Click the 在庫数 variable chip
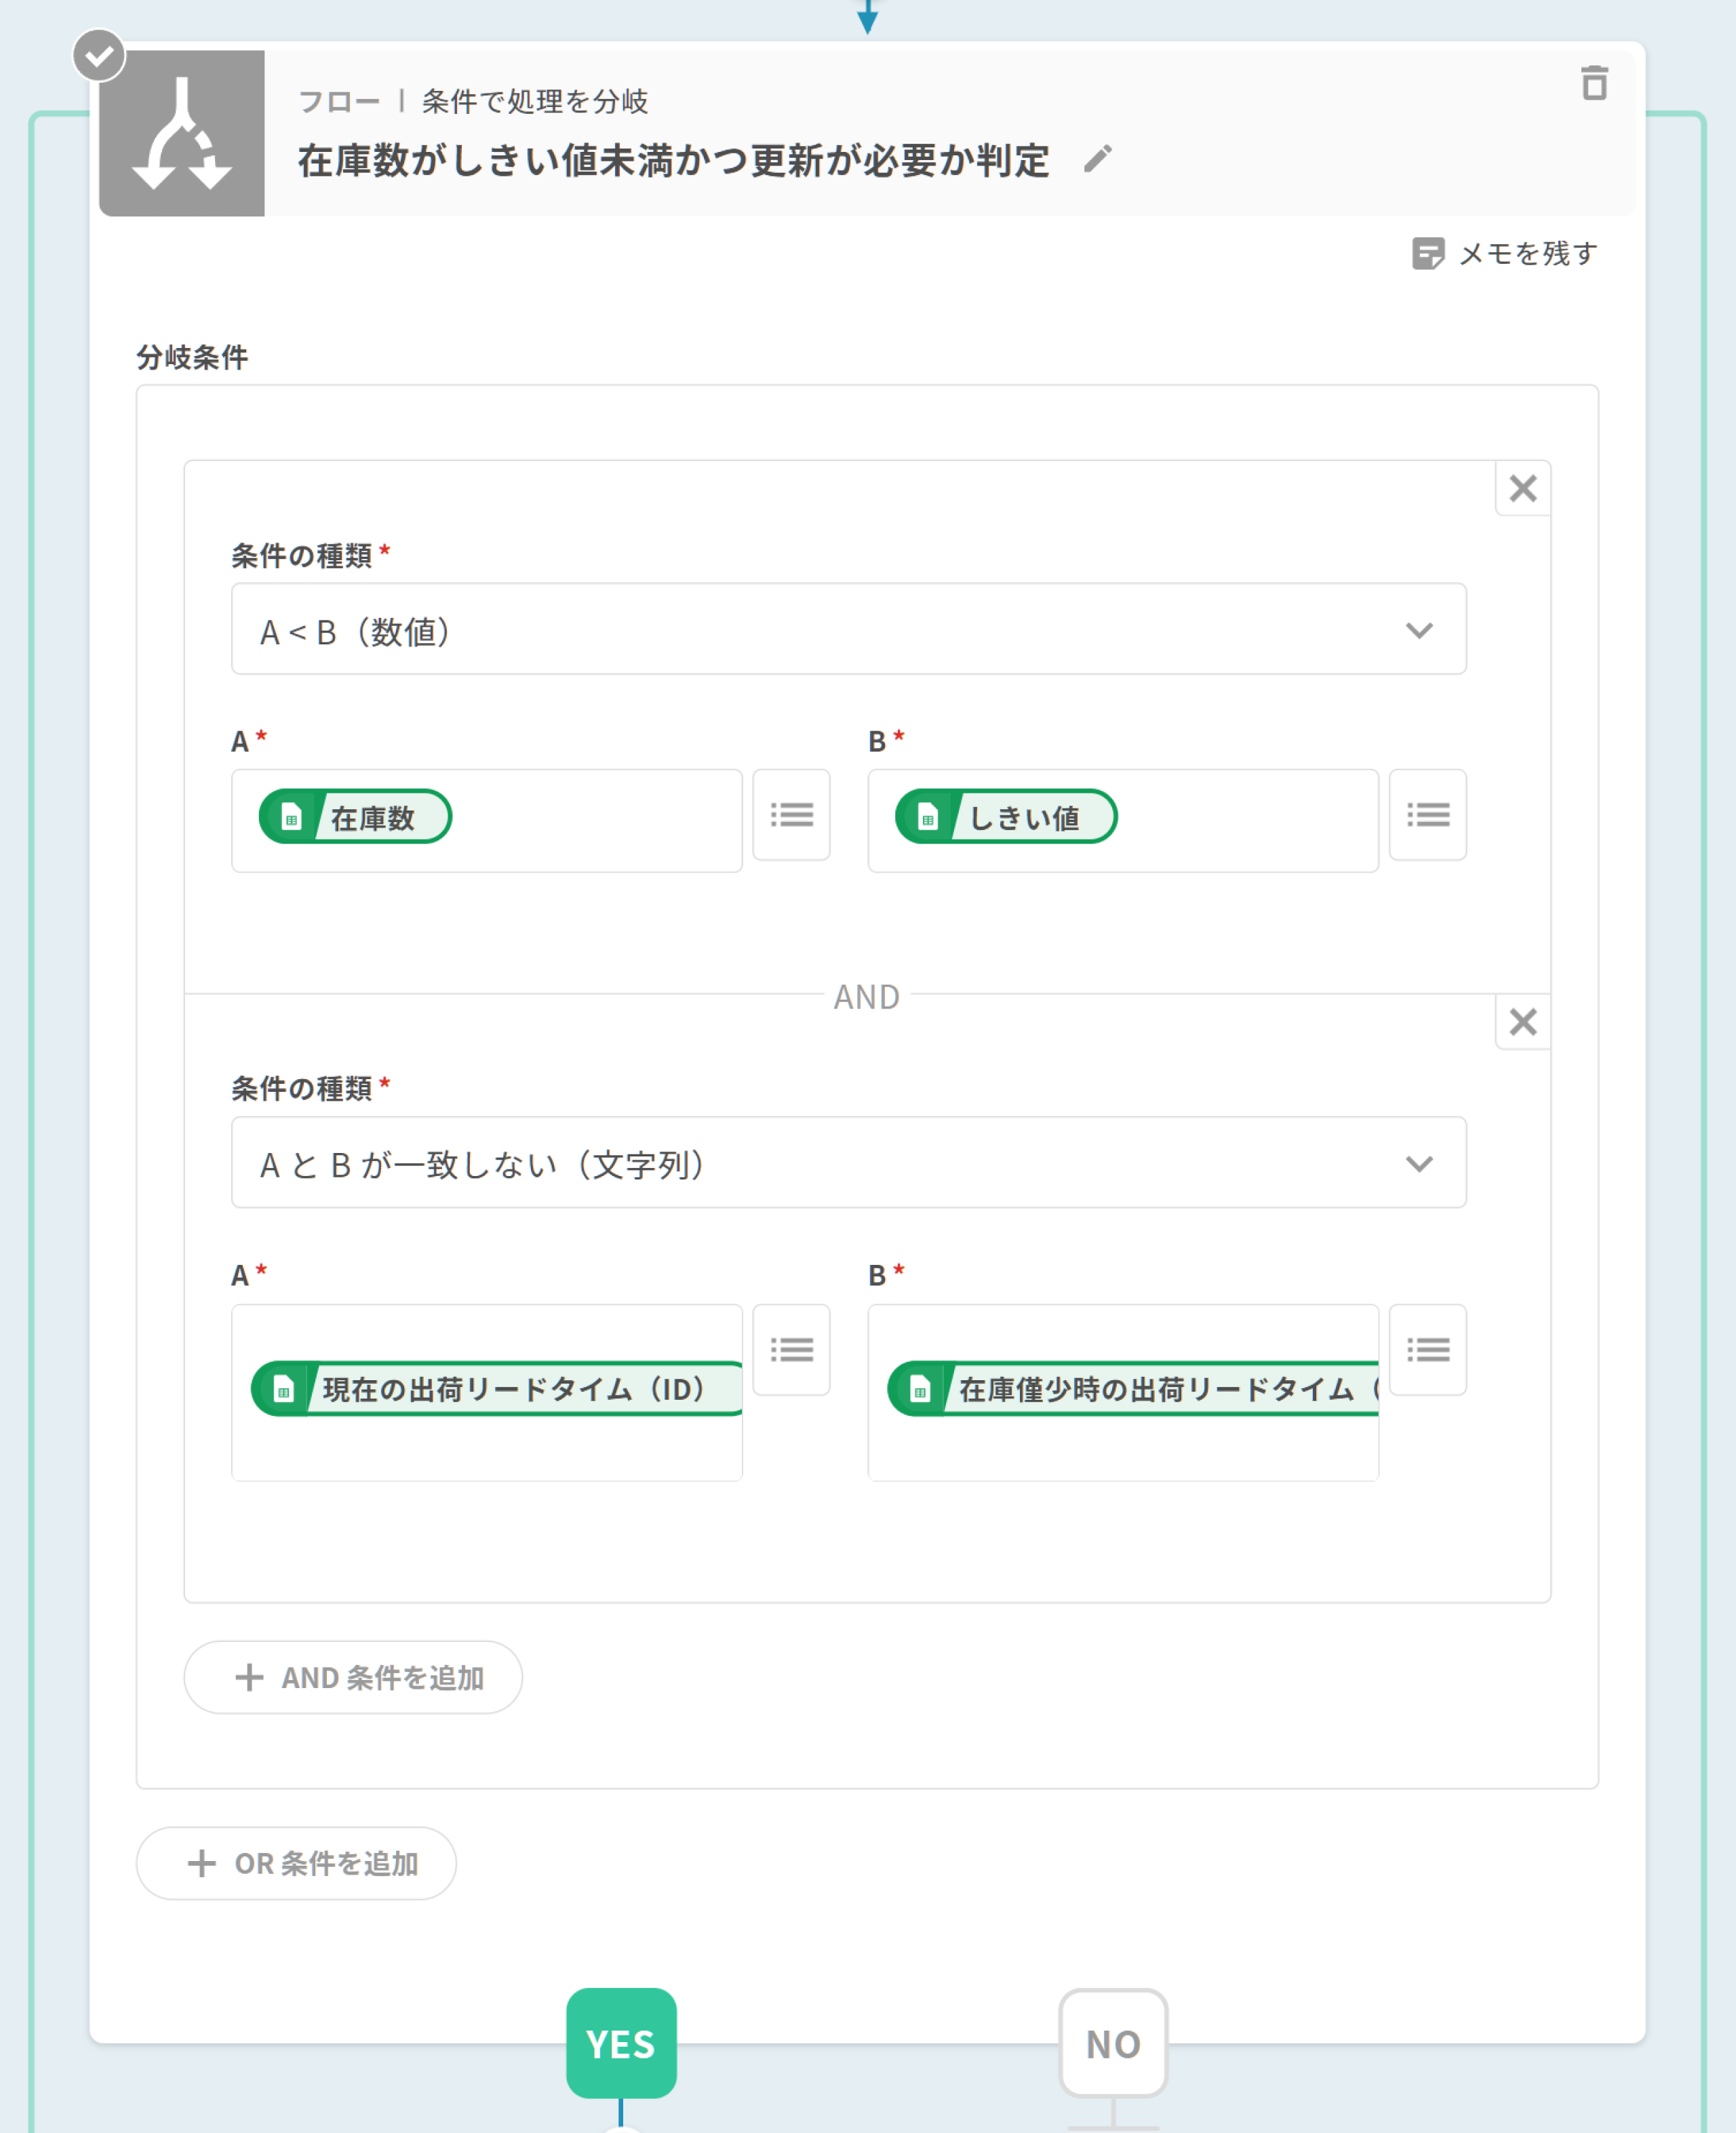This screenshot has width=1736, height=2133. 356,817
